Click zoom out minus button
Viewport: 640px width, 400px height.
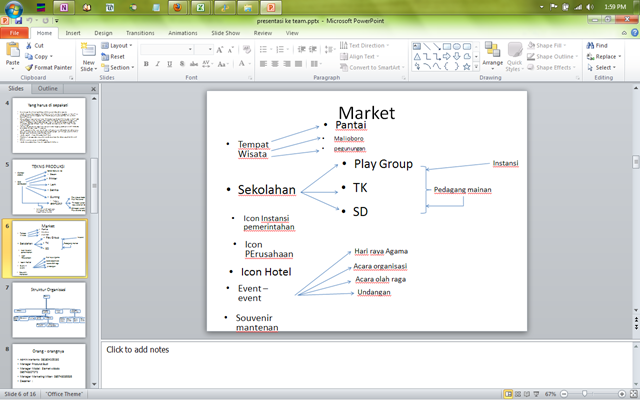click(x=564, y=394)
